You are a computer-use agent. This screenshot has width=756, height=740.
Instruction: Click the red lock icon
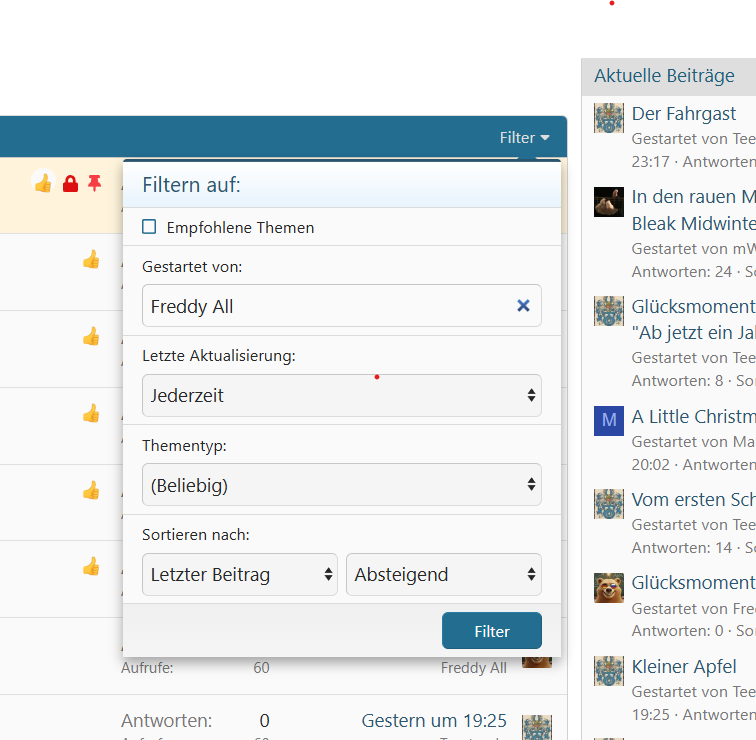pyautogui.click(x=70, y=184)
